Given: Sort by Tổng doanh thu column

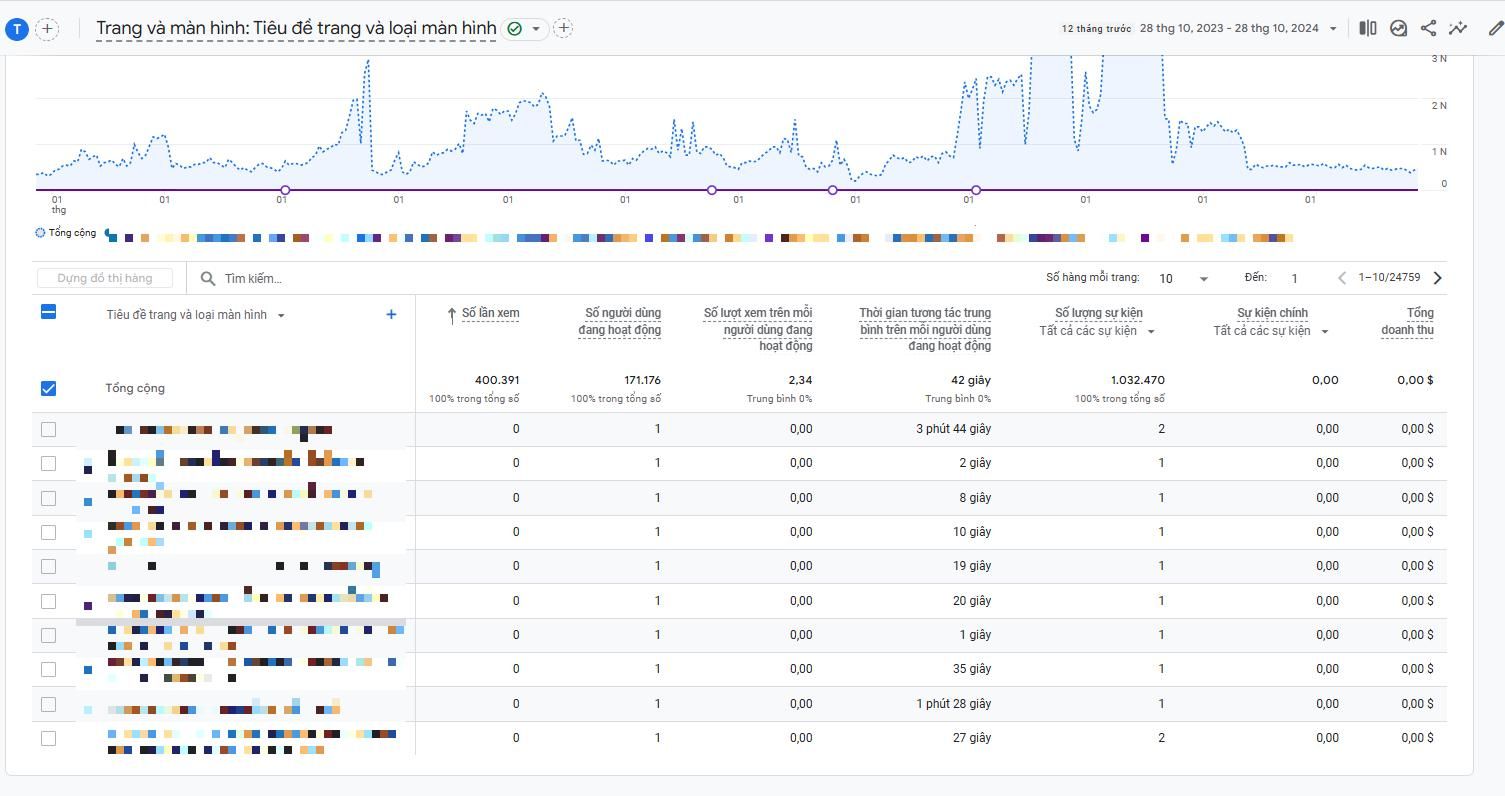Looking at the screenshot, I should click(1407, 321).
